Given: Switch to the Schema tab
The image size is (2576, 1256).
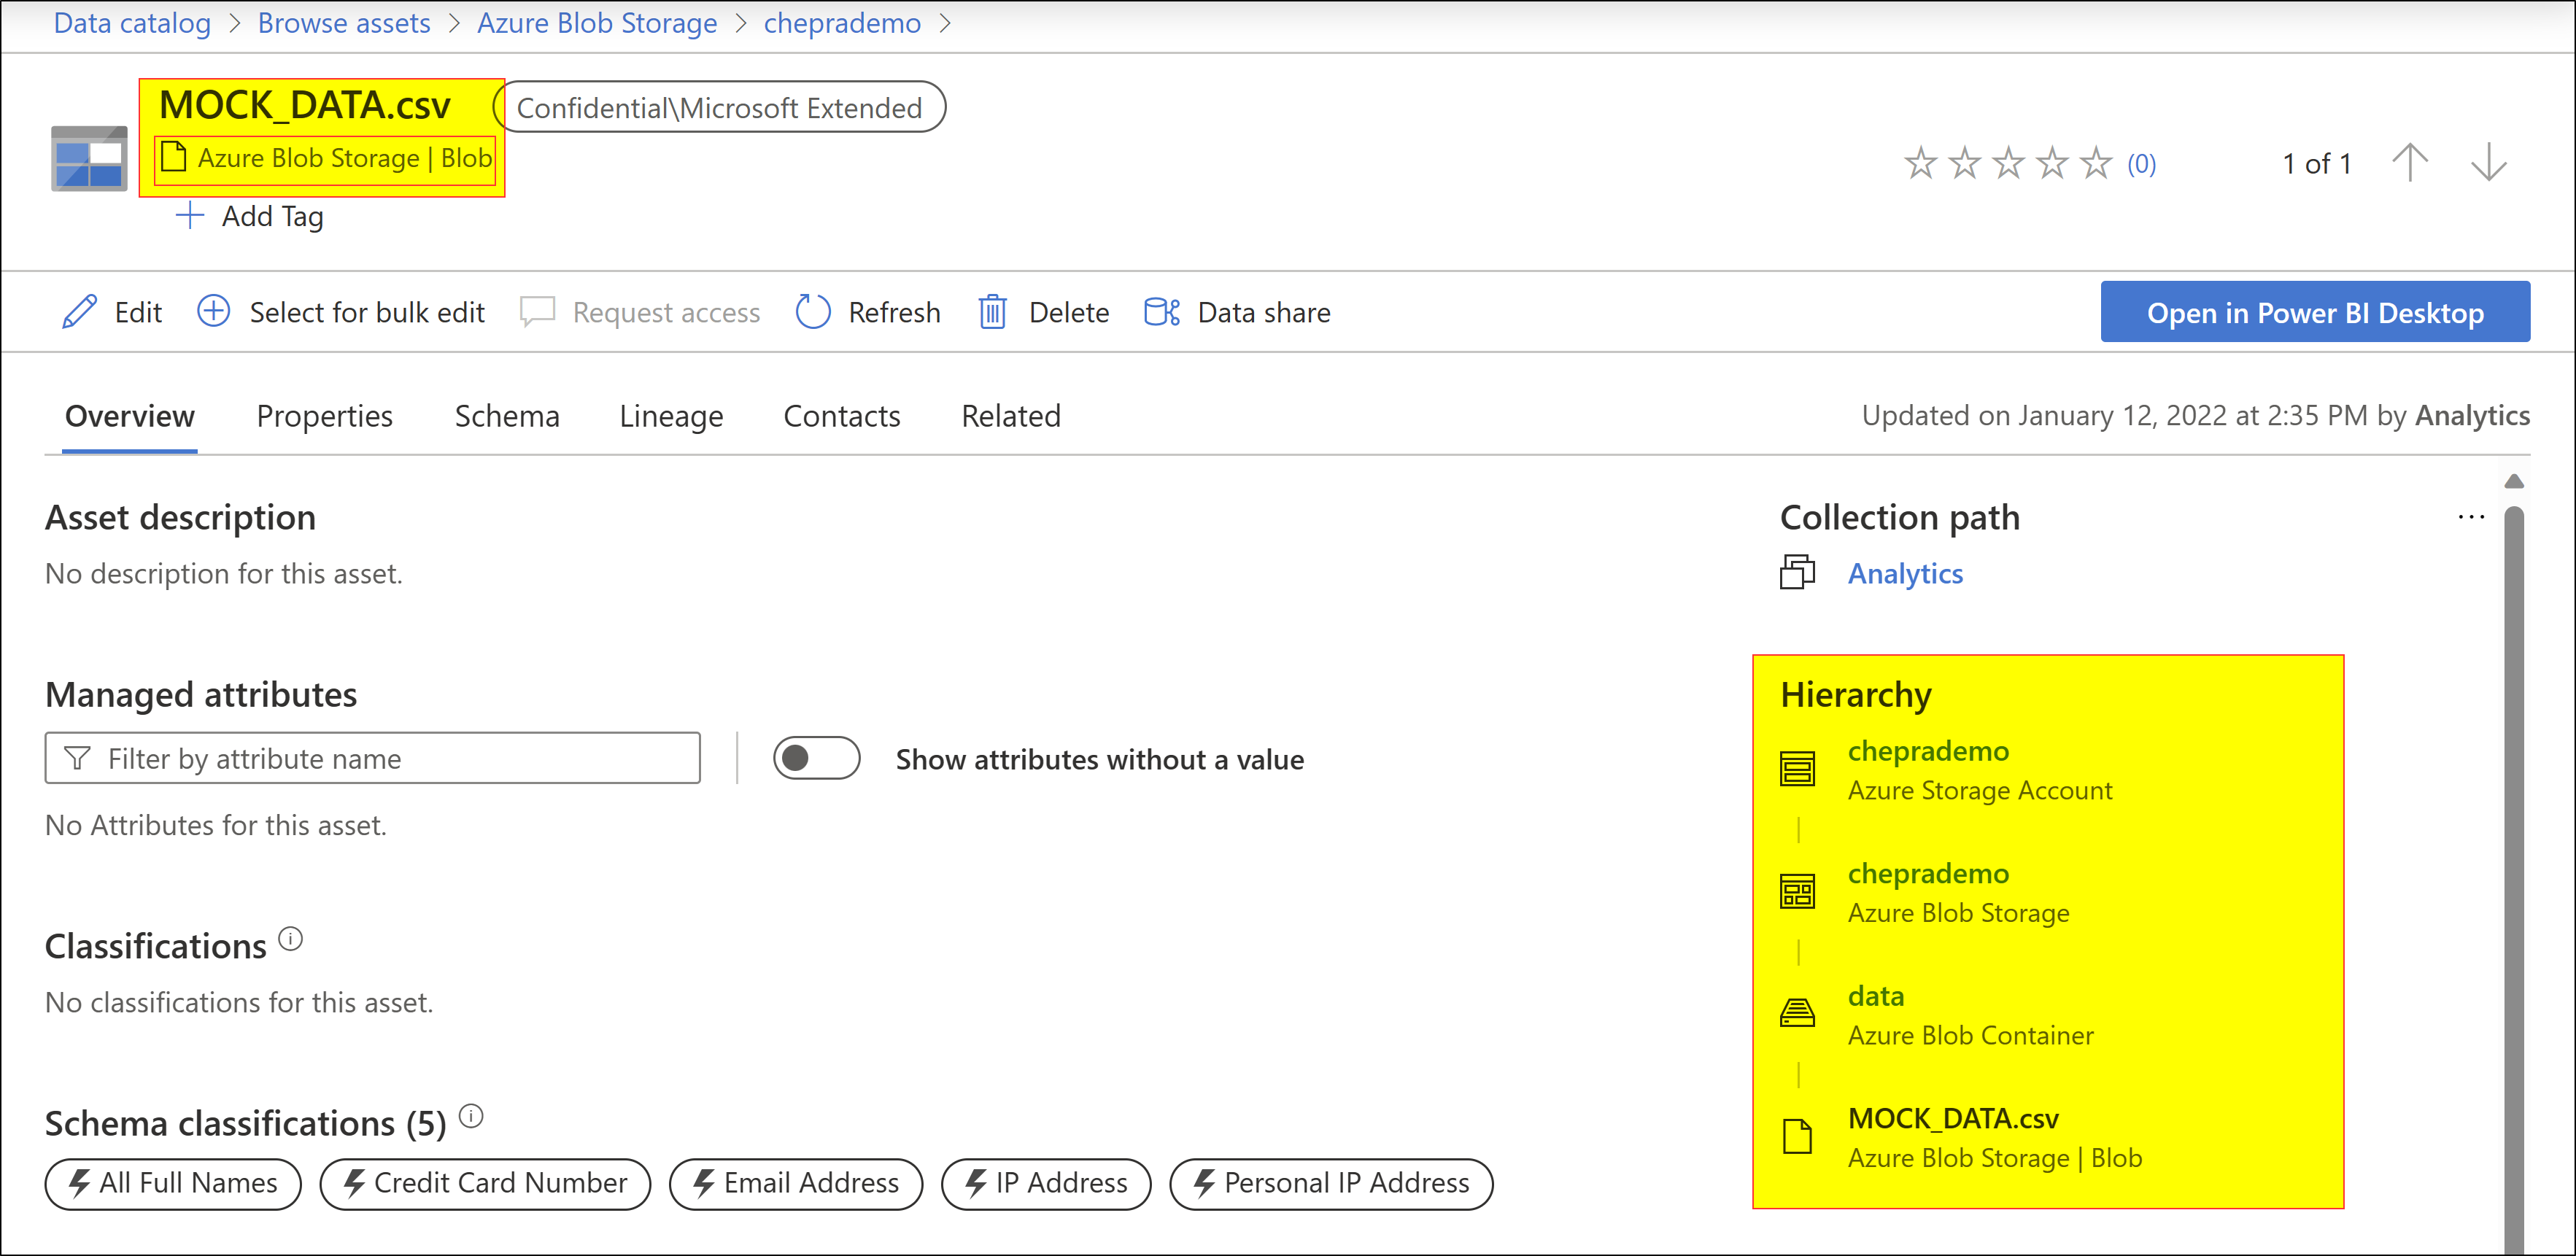Looking at the screenshot, I should (506, 415).
